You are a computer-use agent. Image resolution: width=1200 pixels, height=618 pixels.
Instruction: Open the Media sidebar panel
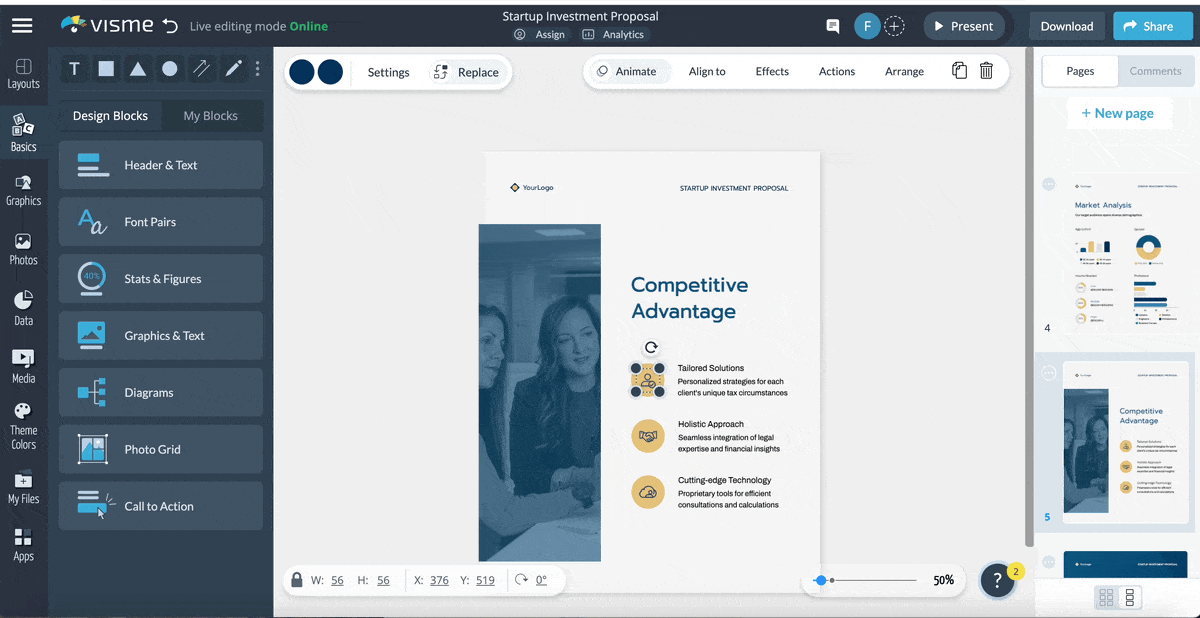click(x=23, y=362)
